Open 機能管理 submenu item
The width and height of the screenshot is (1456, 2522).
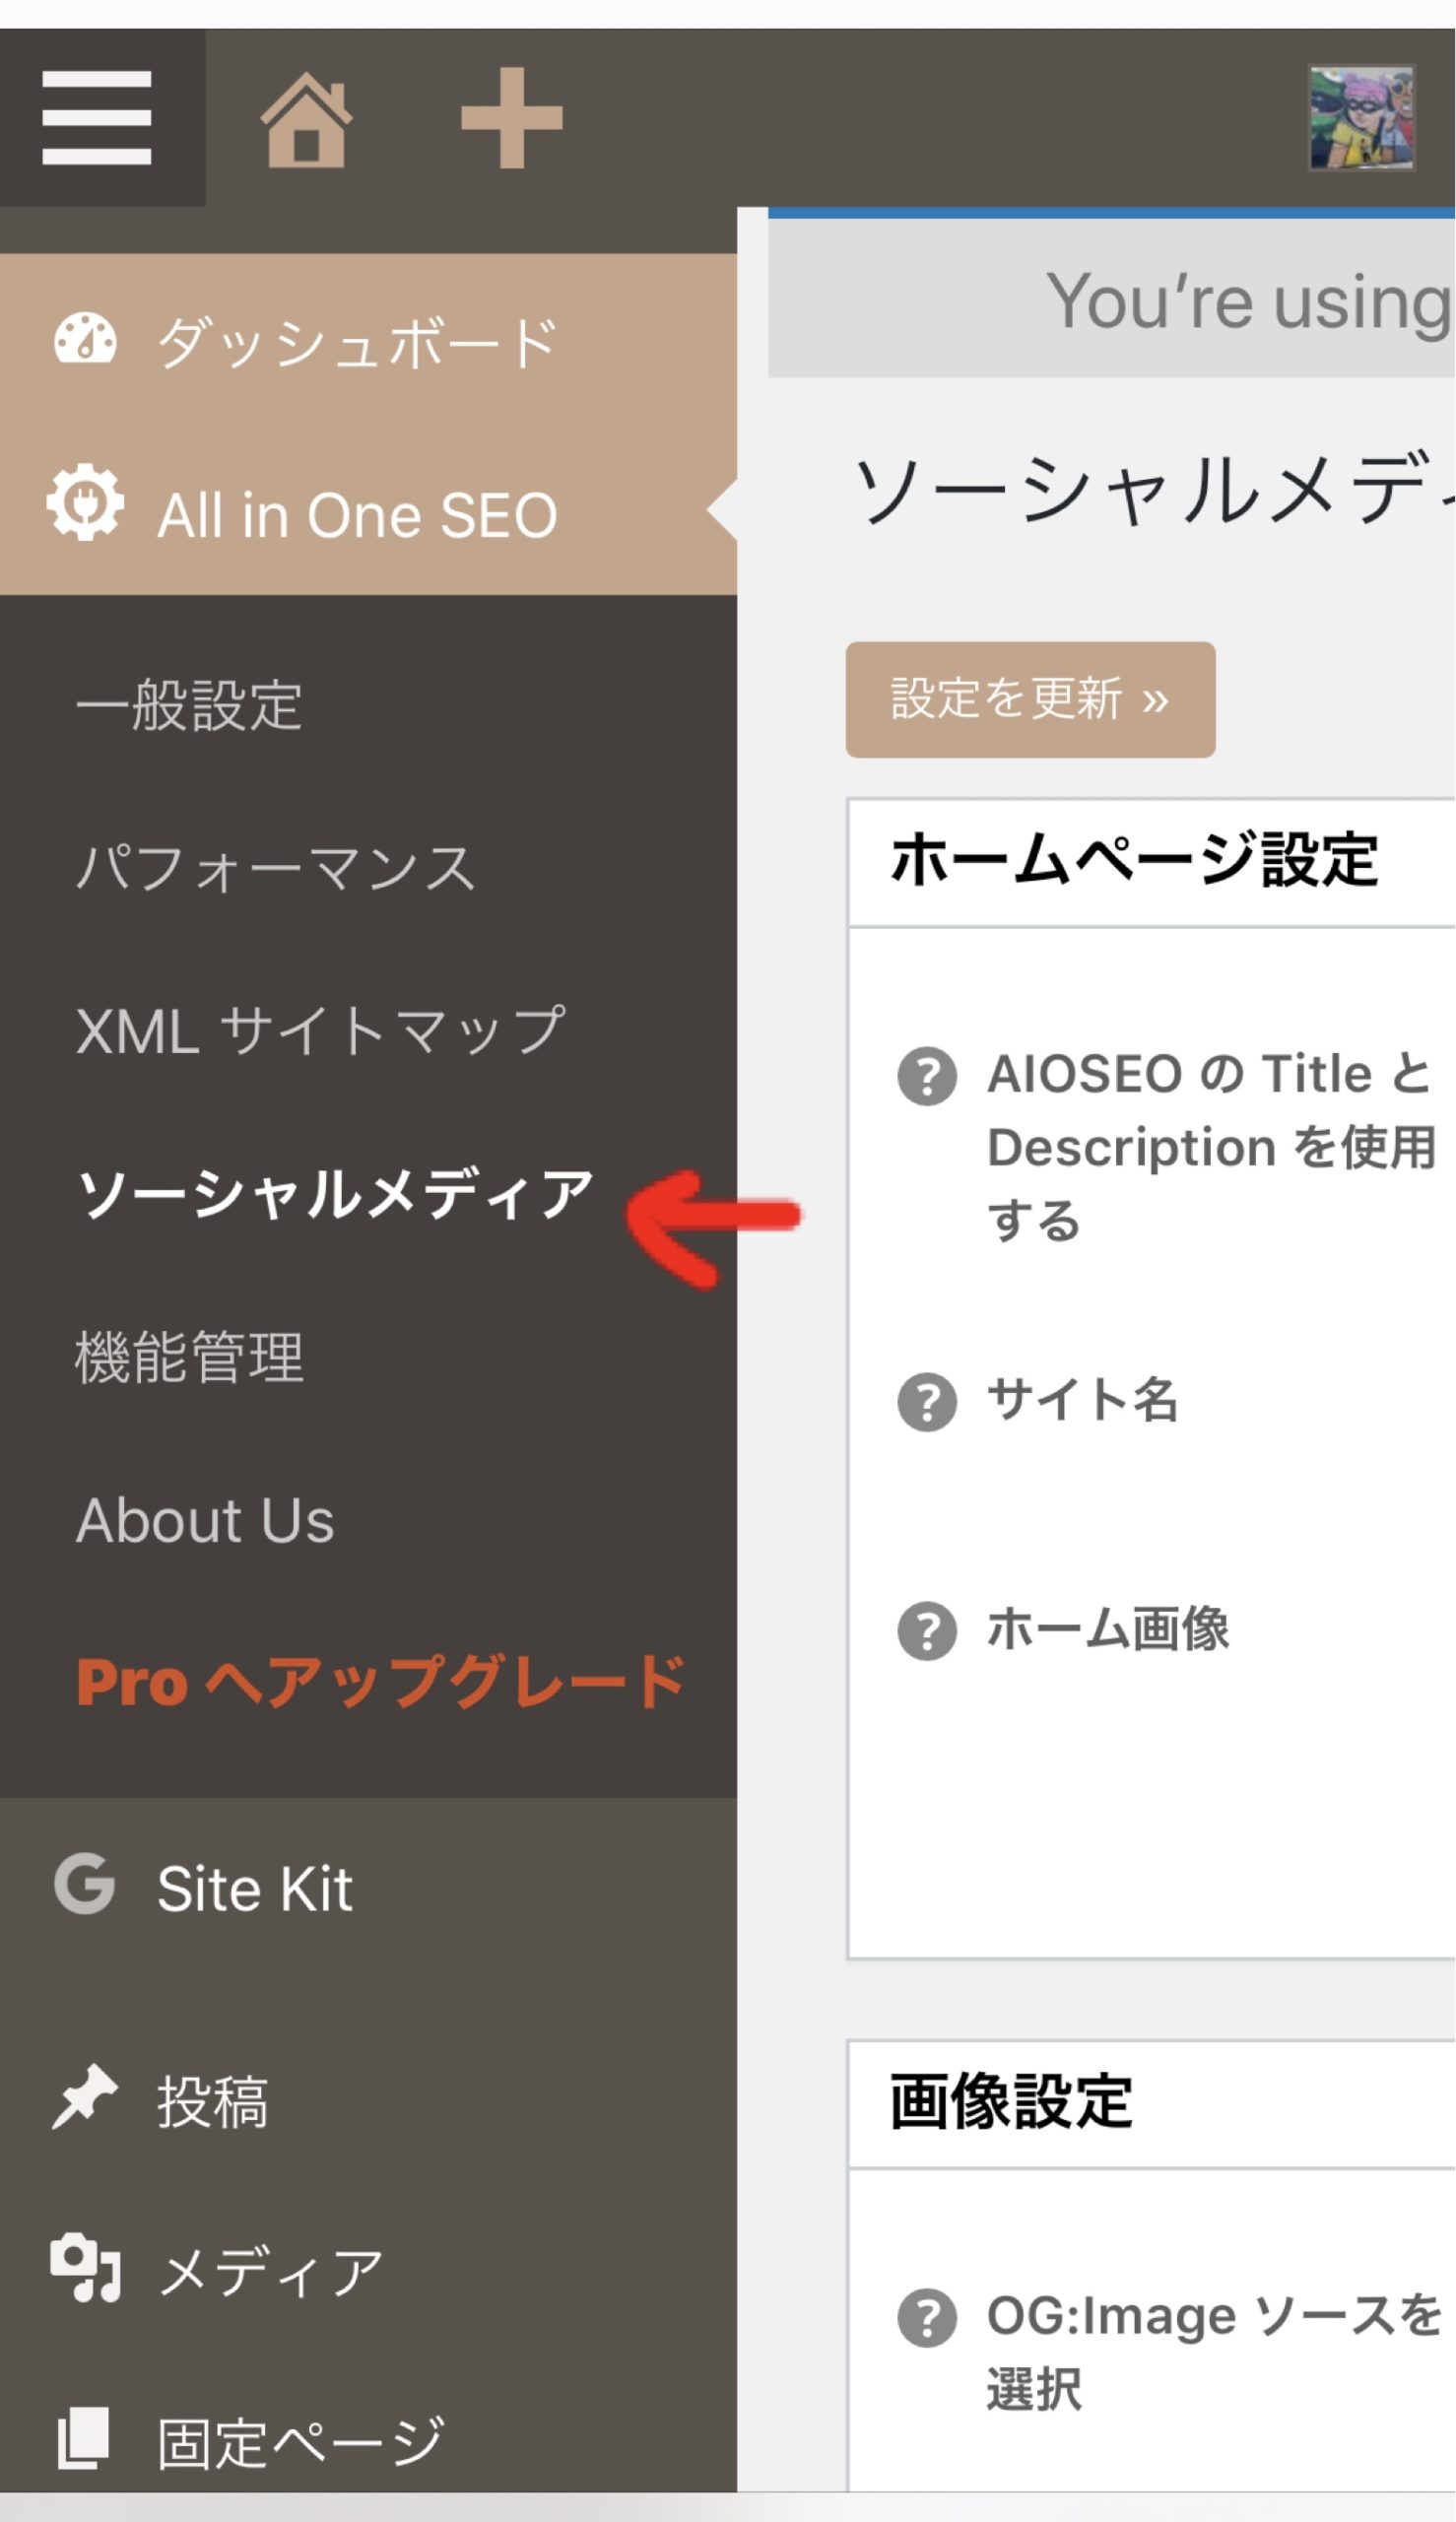189,1357
